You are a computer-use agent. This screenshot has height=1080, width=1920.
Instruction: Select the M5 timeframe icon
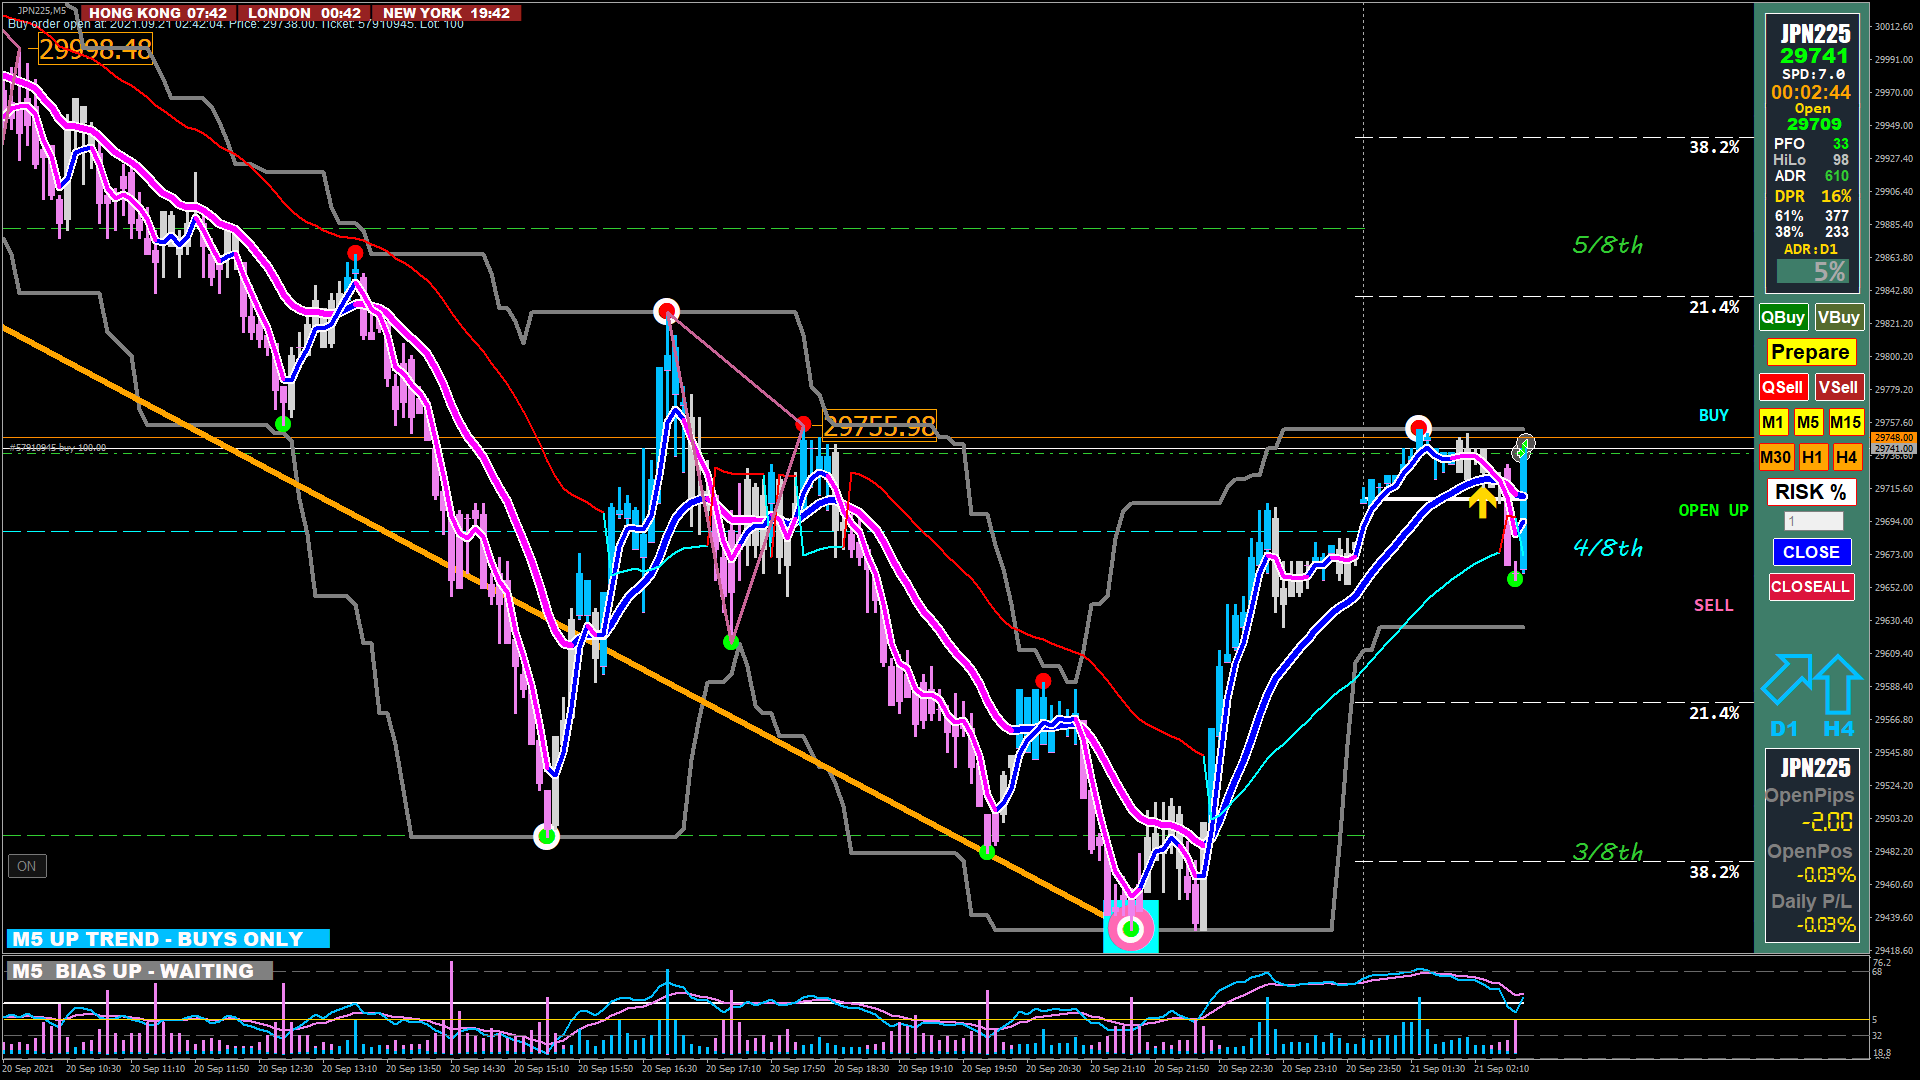point(1808,422)
